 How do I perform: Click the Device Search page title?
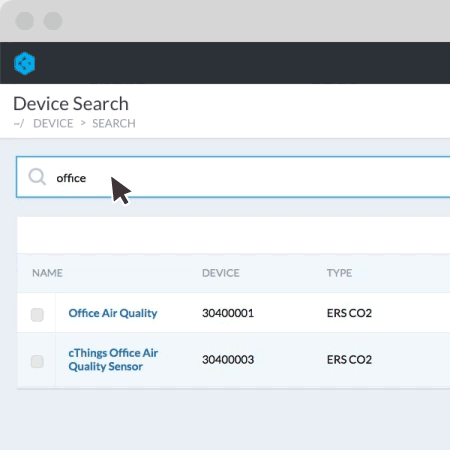71,104
